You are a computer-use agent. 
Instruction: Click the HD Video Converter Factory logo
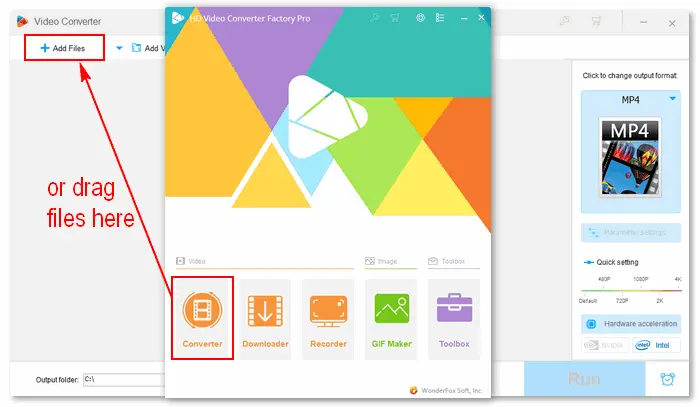coord(178,18)
